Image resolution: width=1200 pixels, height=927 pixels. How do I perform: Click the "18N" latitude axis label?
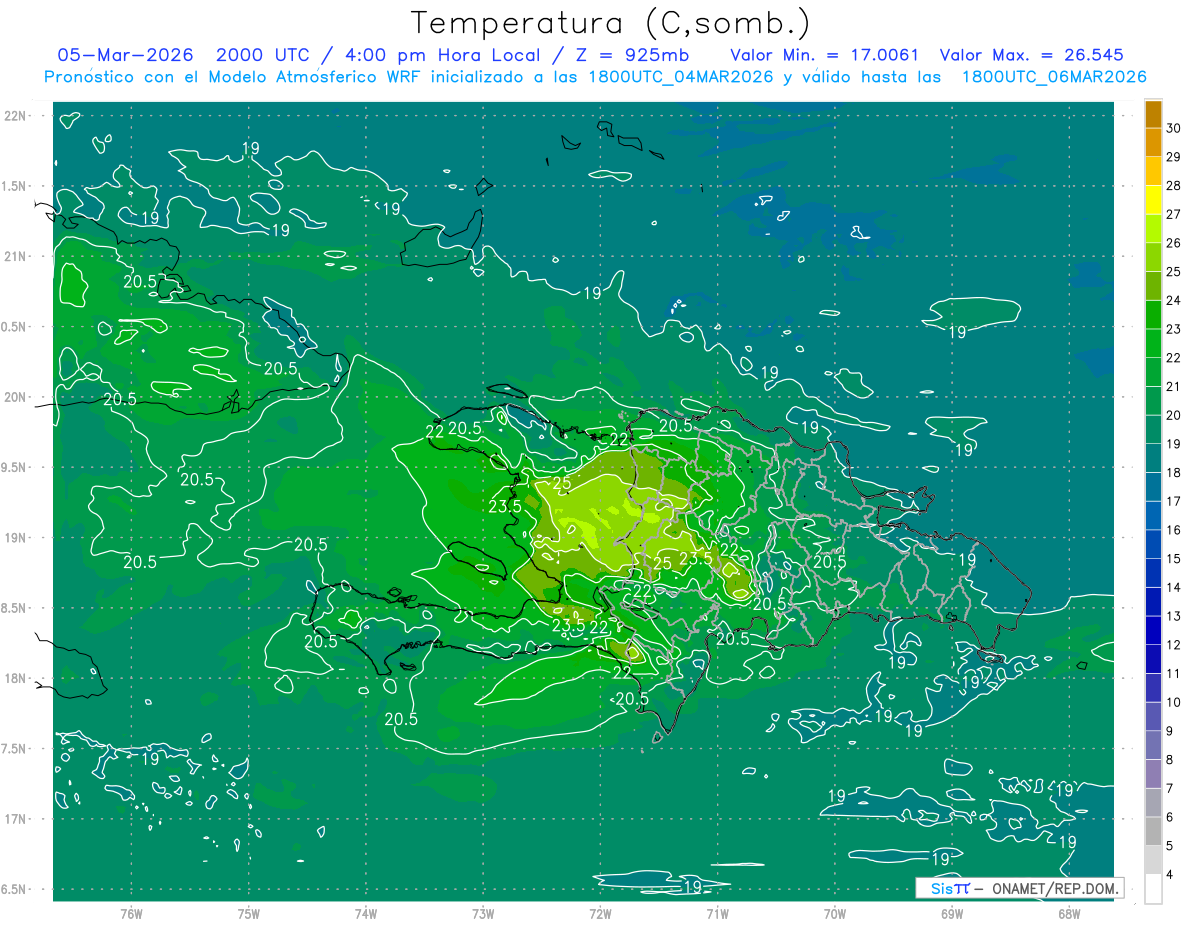16,678
